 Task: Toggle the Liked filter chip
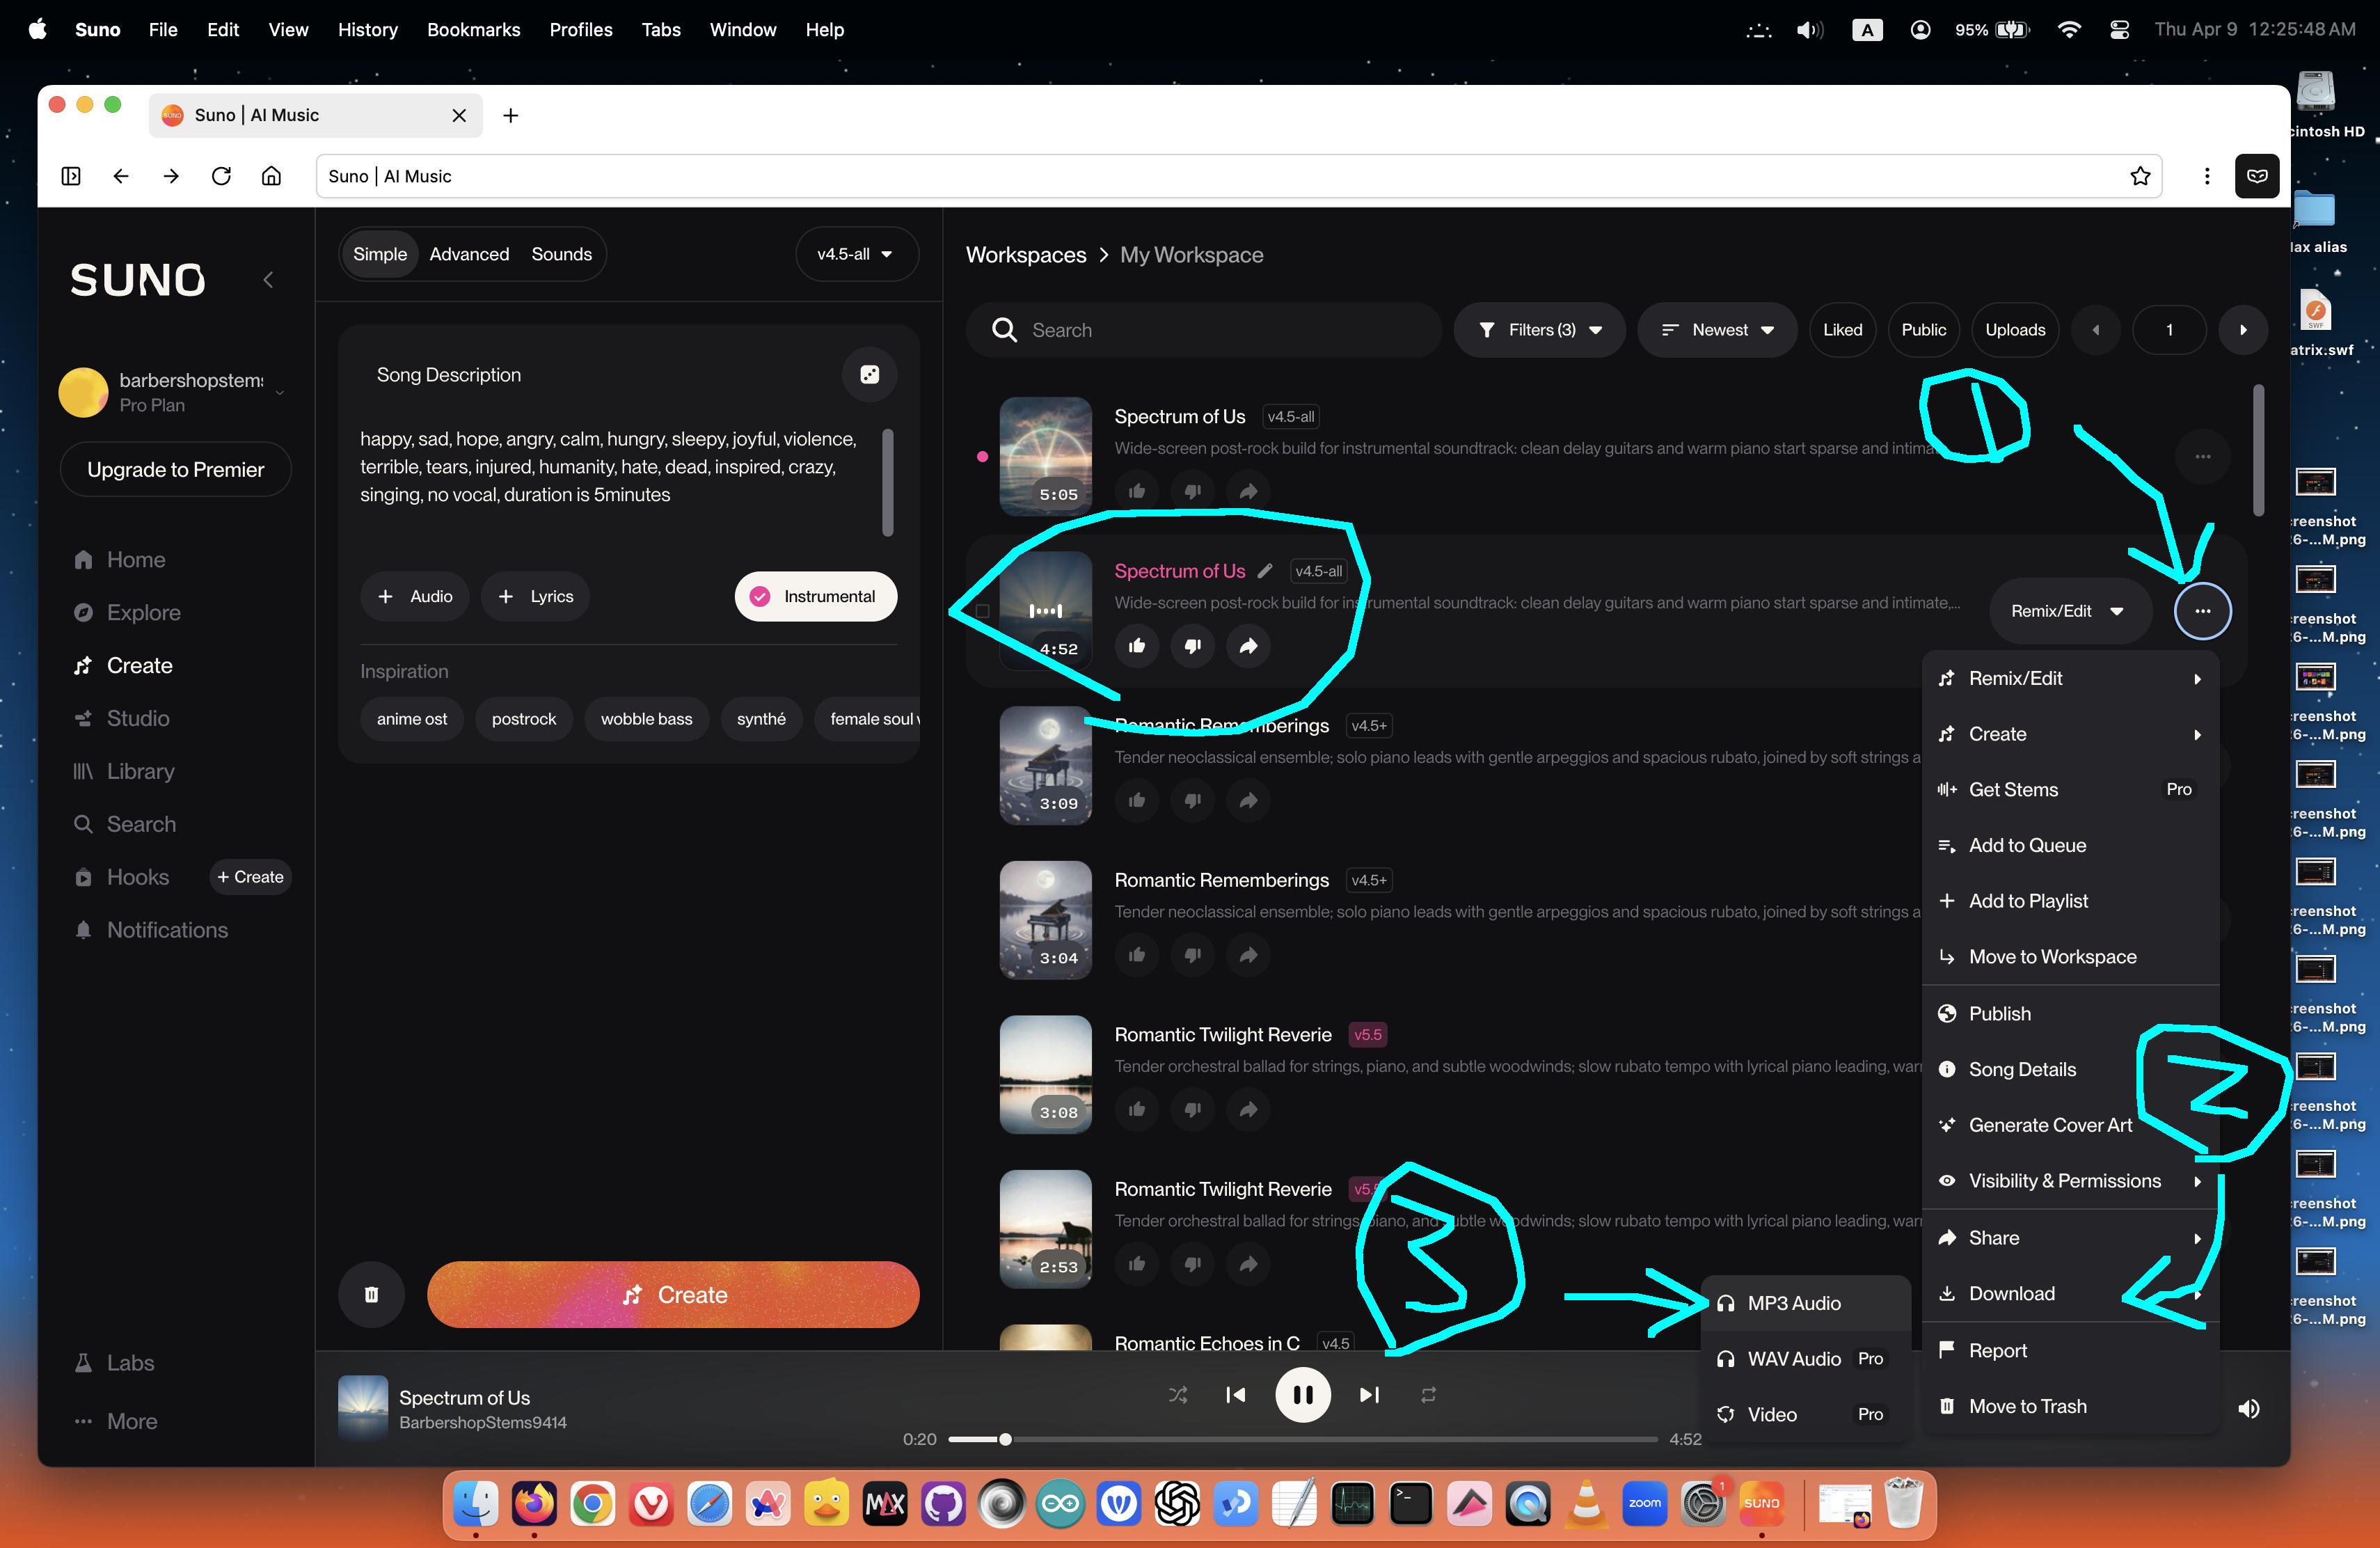[1842, 330]
